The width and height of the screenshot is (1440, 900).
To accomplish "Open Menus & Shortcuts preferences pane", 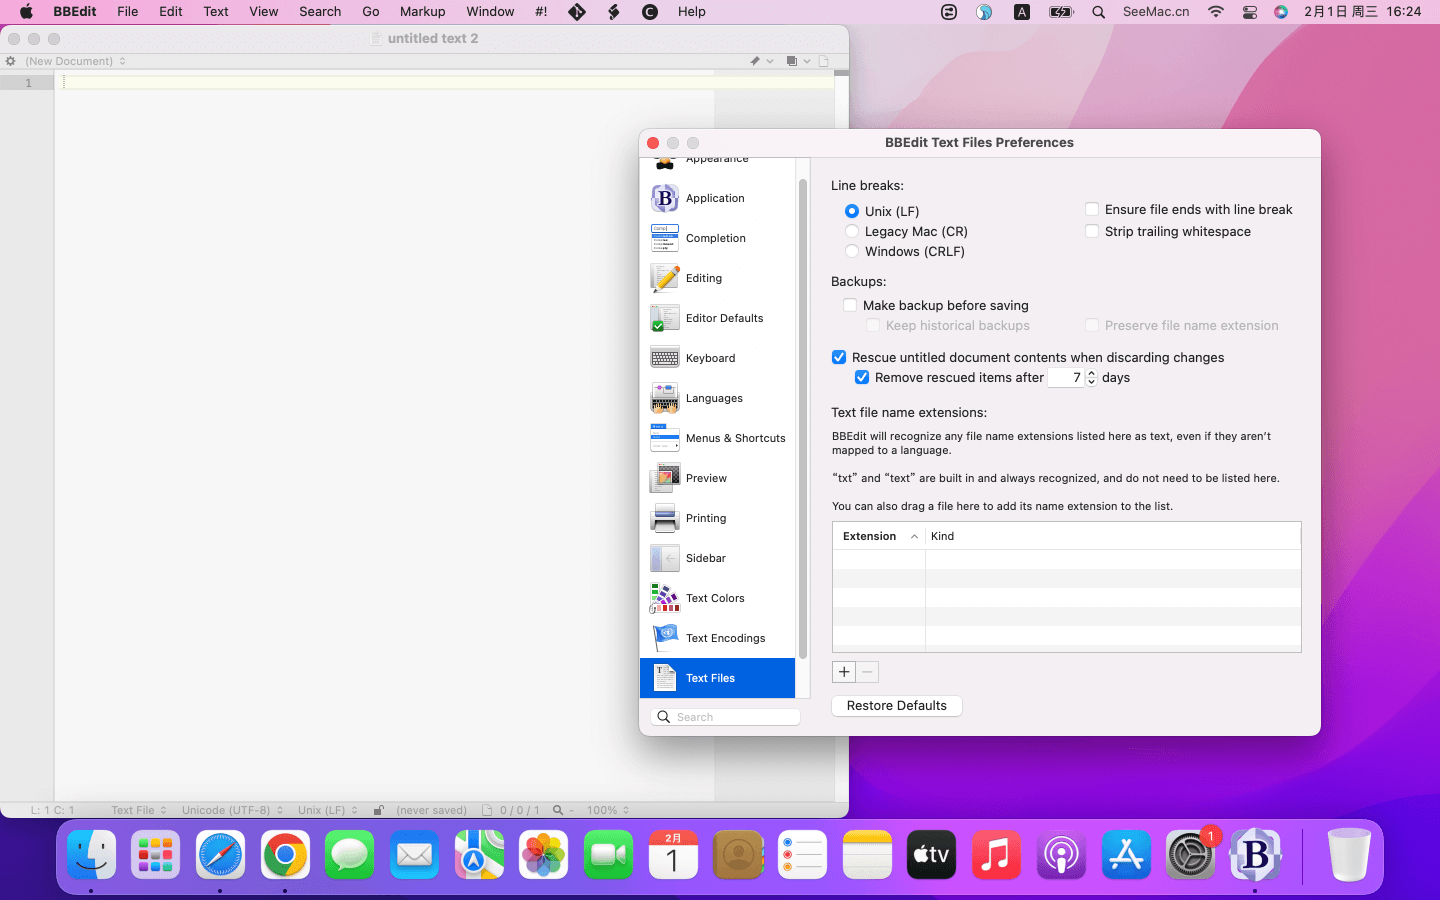I will [x=717, y=438].
